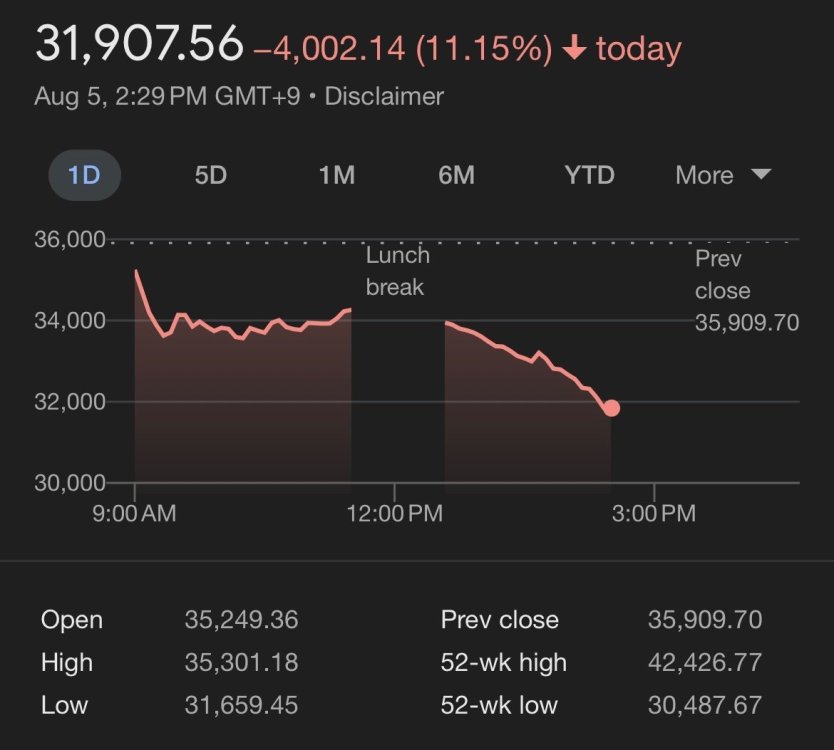Show the 1M chart range
Viewport: 834px width, 750px height.
click(x=336, y=176)
